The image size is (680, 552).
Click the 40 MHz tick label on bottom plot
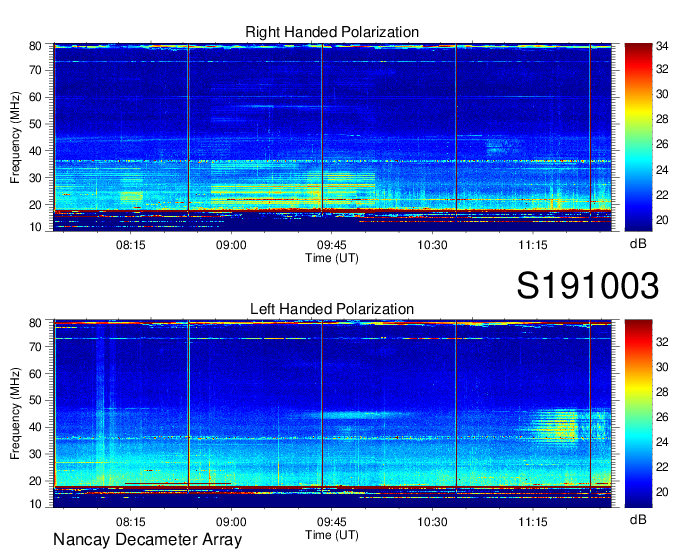pyautogui.click(x=35, y=427)
